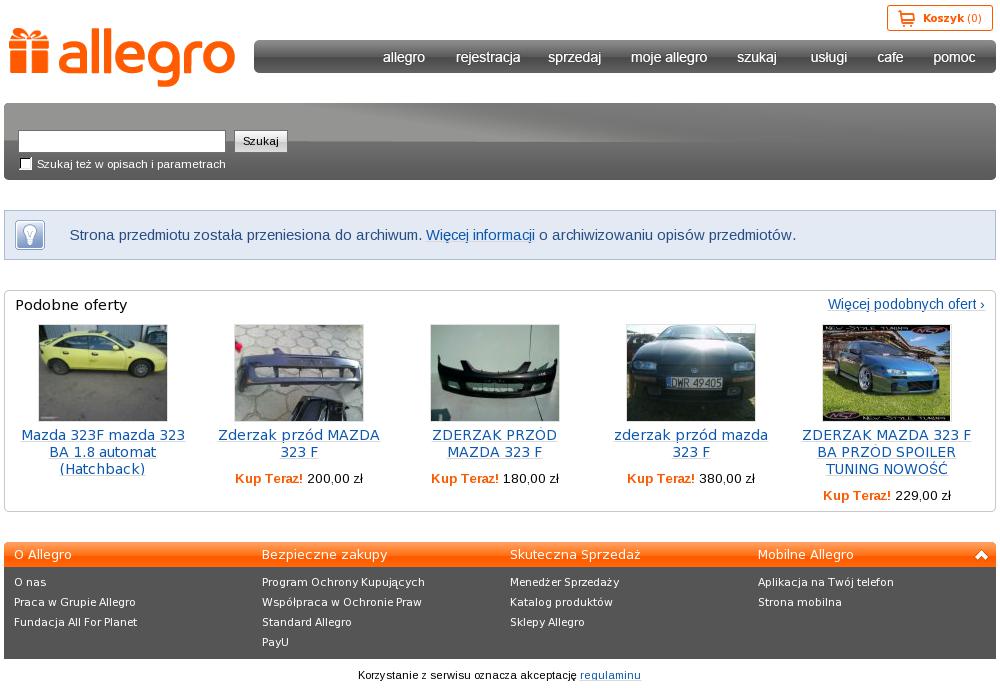Open 'Praca w Grupie Allegro' footer link
The image size is (1000, 695).
[75, 602]
